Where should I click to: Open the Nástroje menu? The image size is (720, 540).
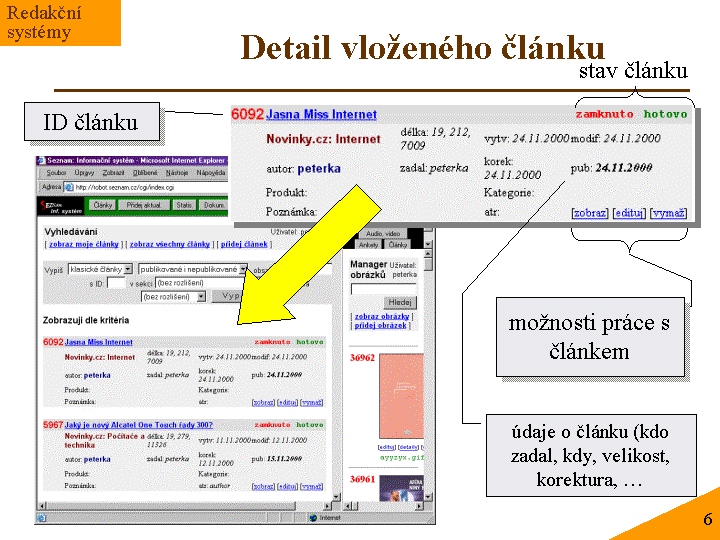(177, 173)
